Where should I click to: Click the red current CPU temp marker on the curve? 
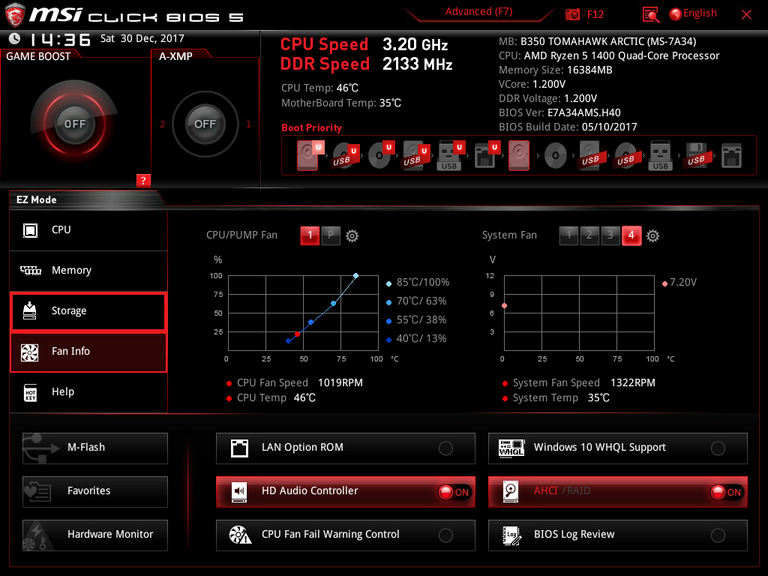click(x=297, y=334)
